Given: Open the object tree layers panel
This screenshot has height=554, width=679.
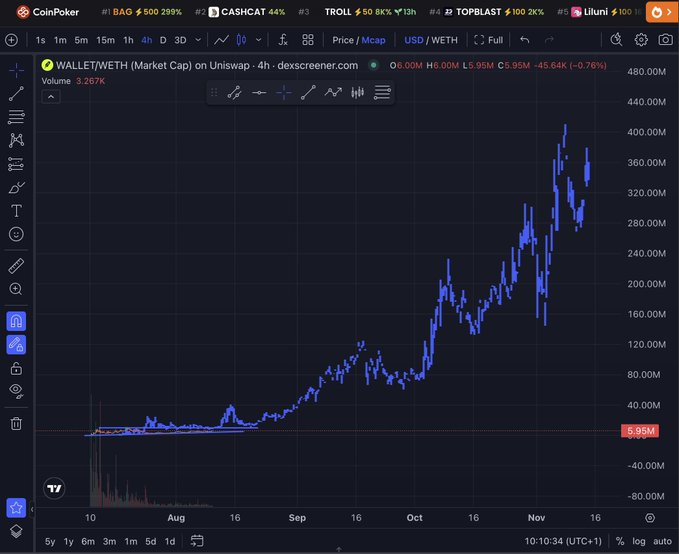Looking at the screenshot, I should point(16,531).
